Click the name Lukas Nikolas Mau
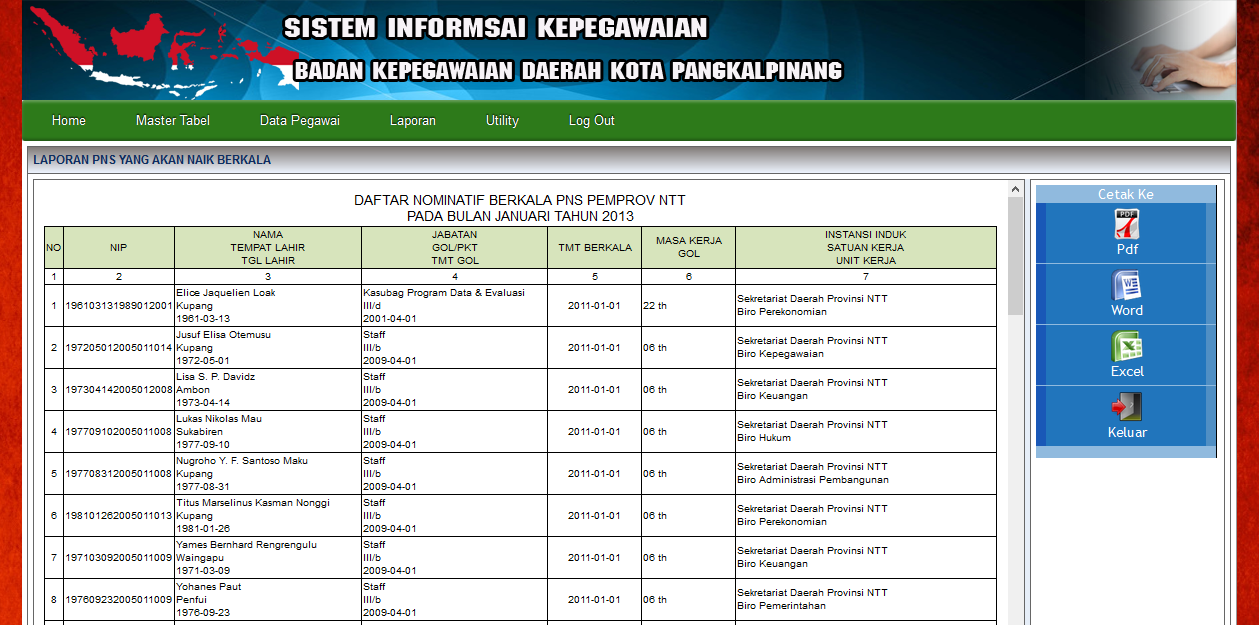 219,419
